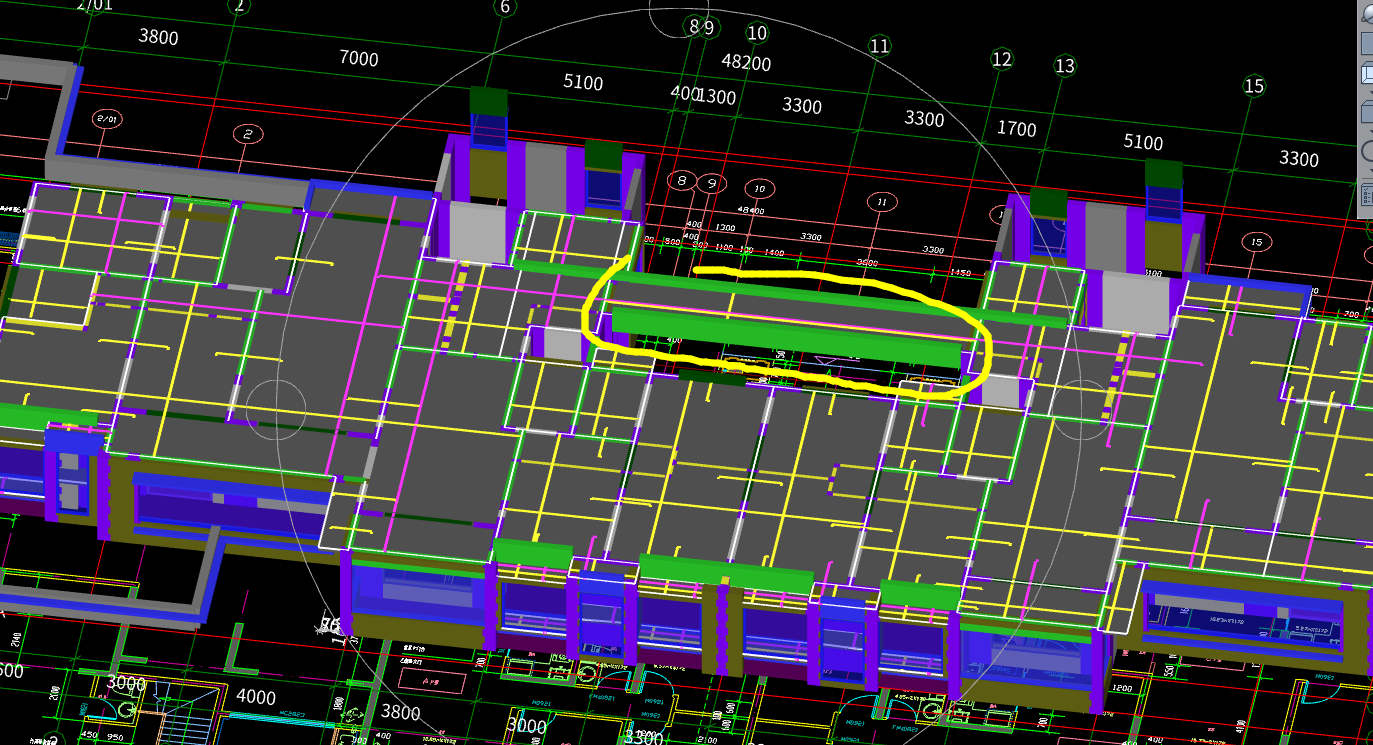This screenshot has height=745, width=1373.
Task: Select red axis bubble 15
Action: click(x=1256, y=242)
